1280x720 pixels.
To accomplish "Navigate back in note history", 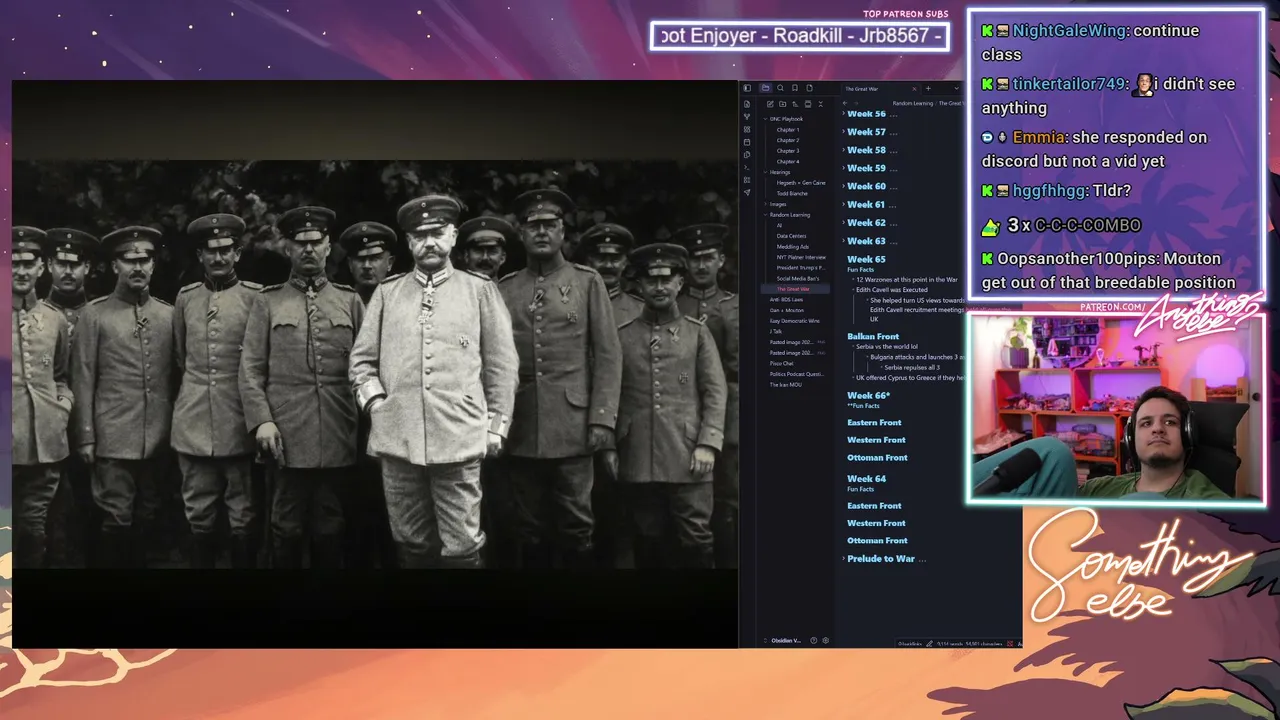I will 845,103.
